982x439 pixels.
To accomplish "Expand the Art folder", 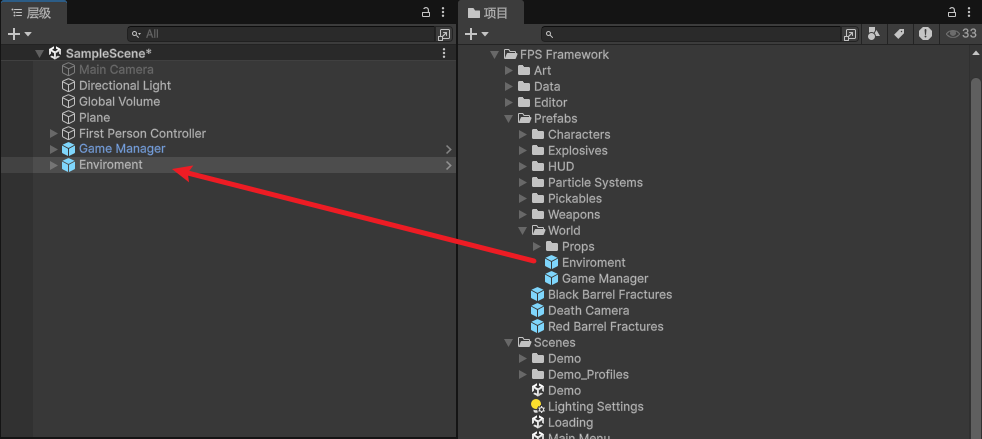I will coord(509,71).
